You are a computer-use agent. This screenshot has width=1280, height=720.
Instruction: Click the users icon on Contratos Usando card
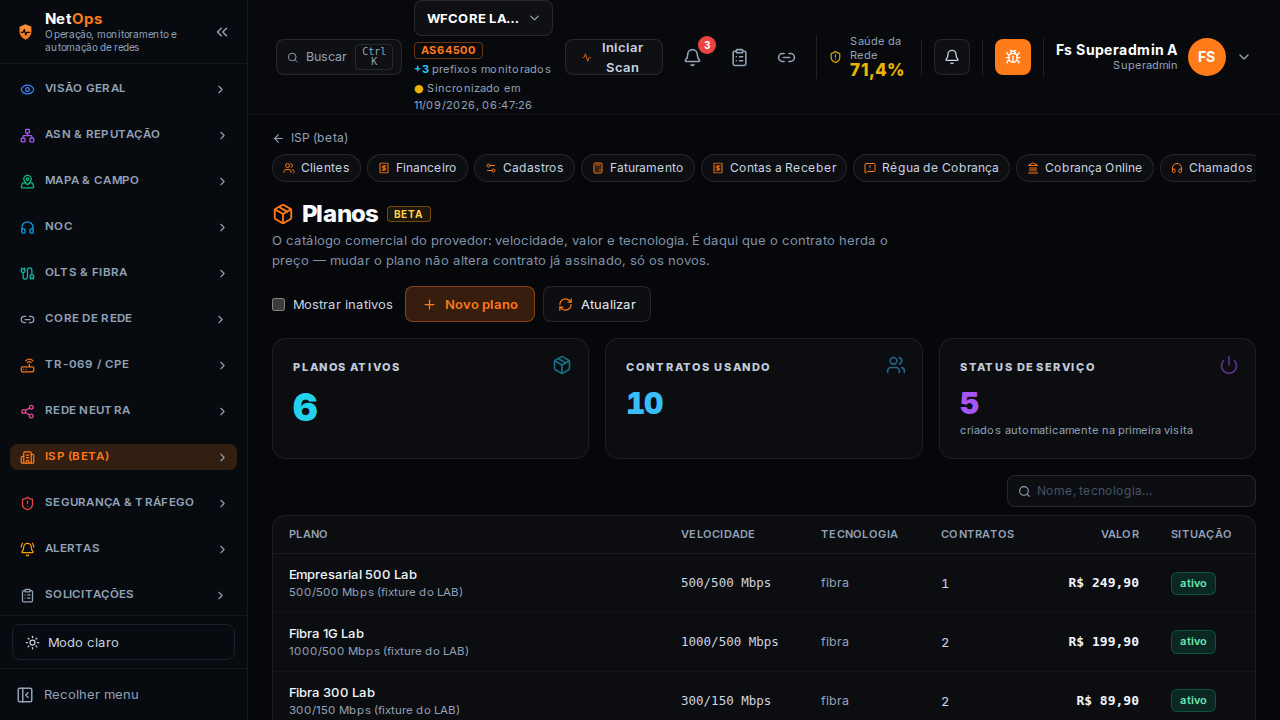(896, 365)
